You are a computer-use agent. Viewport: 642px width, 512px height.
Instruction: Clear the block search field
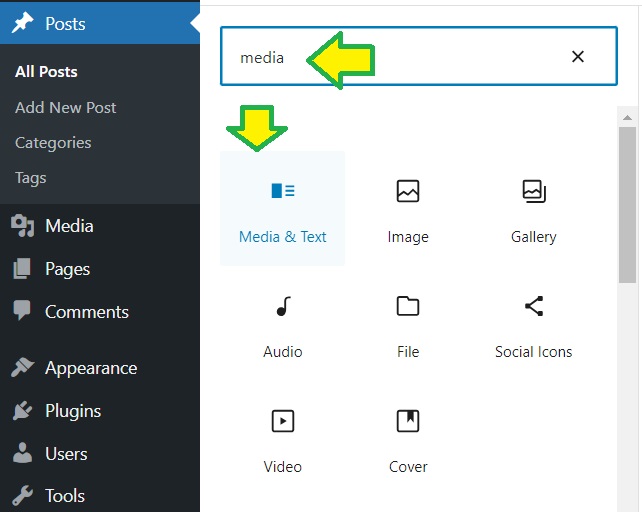(x=578, y=57)
